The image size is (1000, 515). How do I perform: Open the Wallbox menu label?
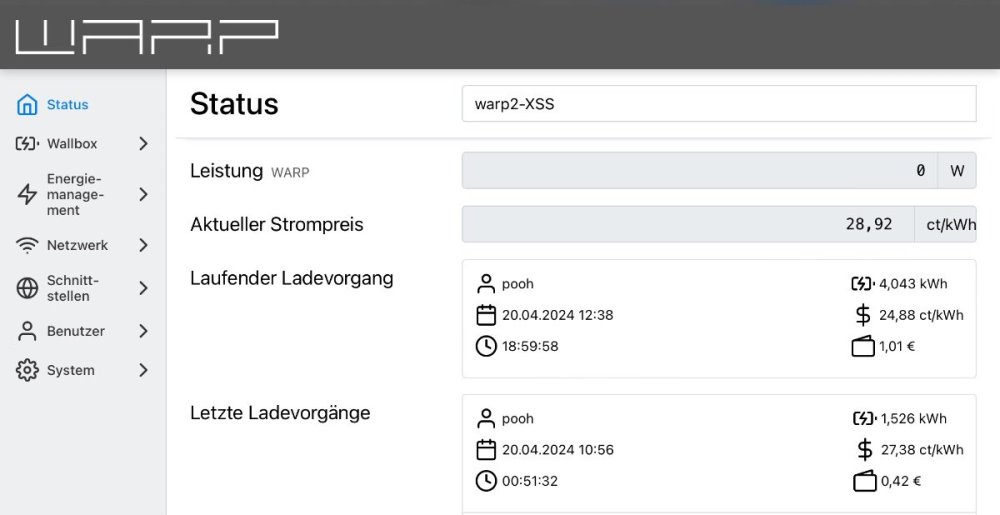(x=72, y=144)
